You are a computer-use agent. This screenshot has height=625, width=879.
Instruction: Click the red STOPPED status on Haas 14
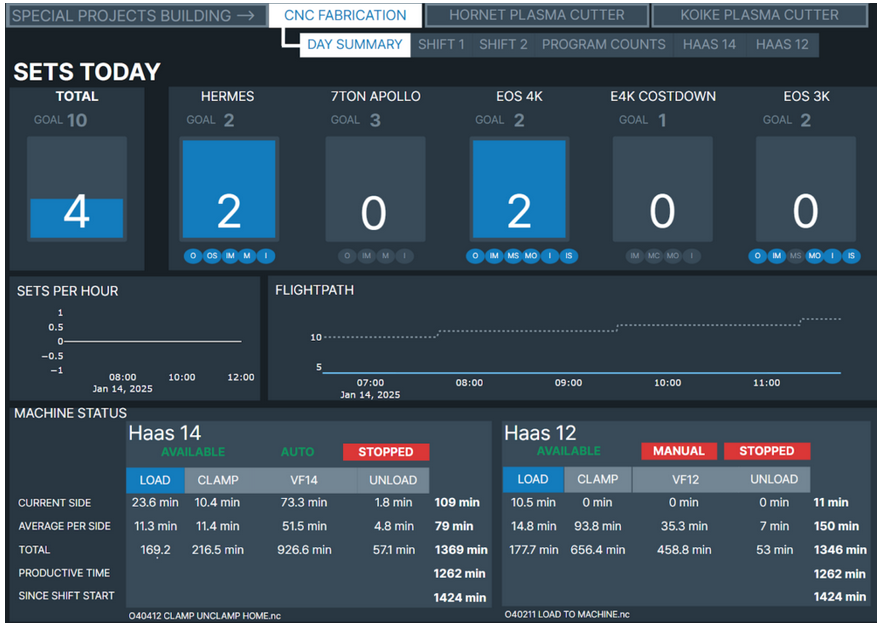tap(386, 452)
